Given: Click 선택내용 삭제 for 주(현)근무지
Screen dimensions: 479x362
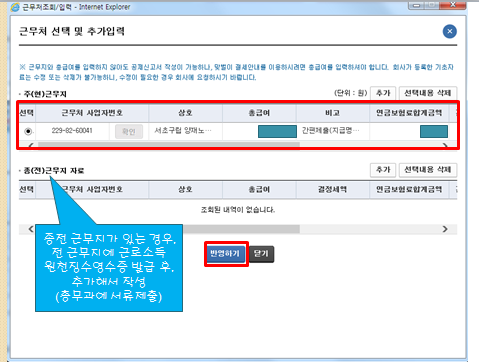Looking at the screenshot, I should (x=428, y=93).
